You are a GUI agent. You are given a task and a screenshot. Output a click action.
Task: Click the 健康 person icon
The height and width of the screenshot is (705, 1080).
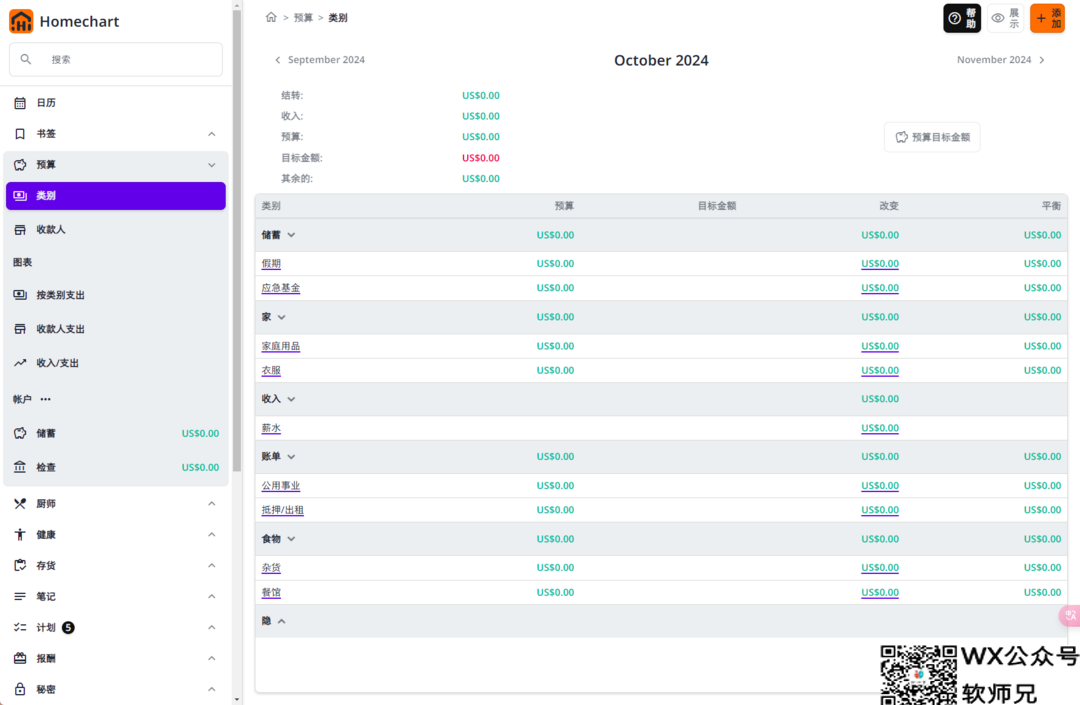coord(20,534)
